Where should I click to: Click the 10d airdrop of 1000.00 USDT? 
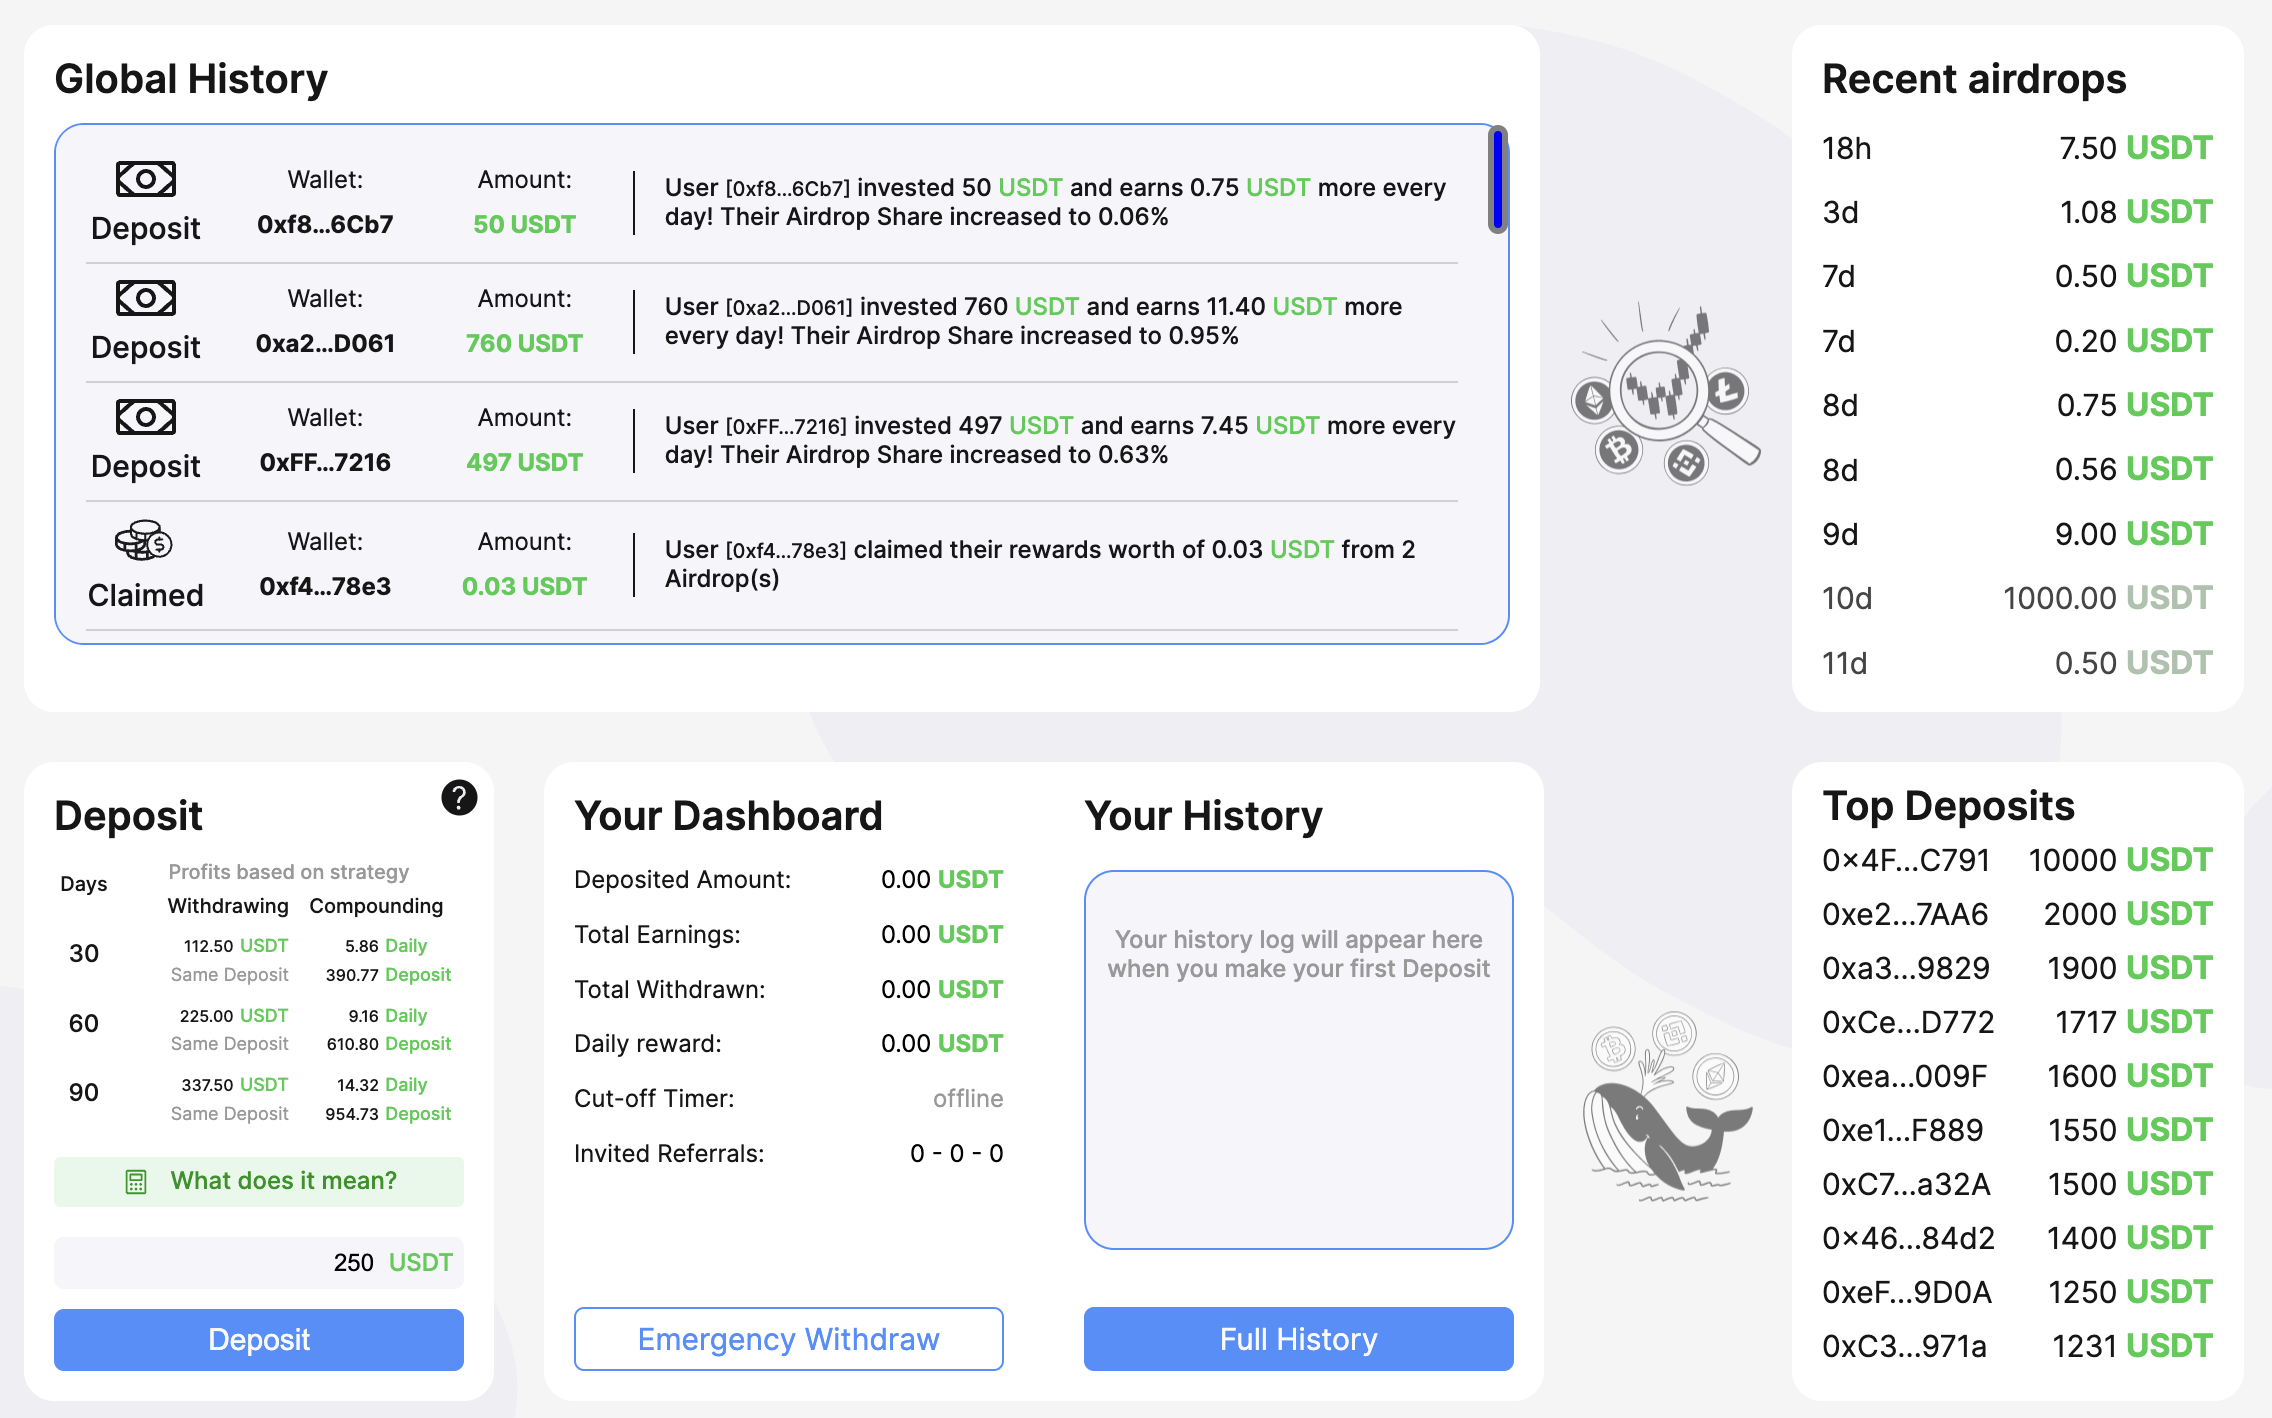pos(2017,598)
